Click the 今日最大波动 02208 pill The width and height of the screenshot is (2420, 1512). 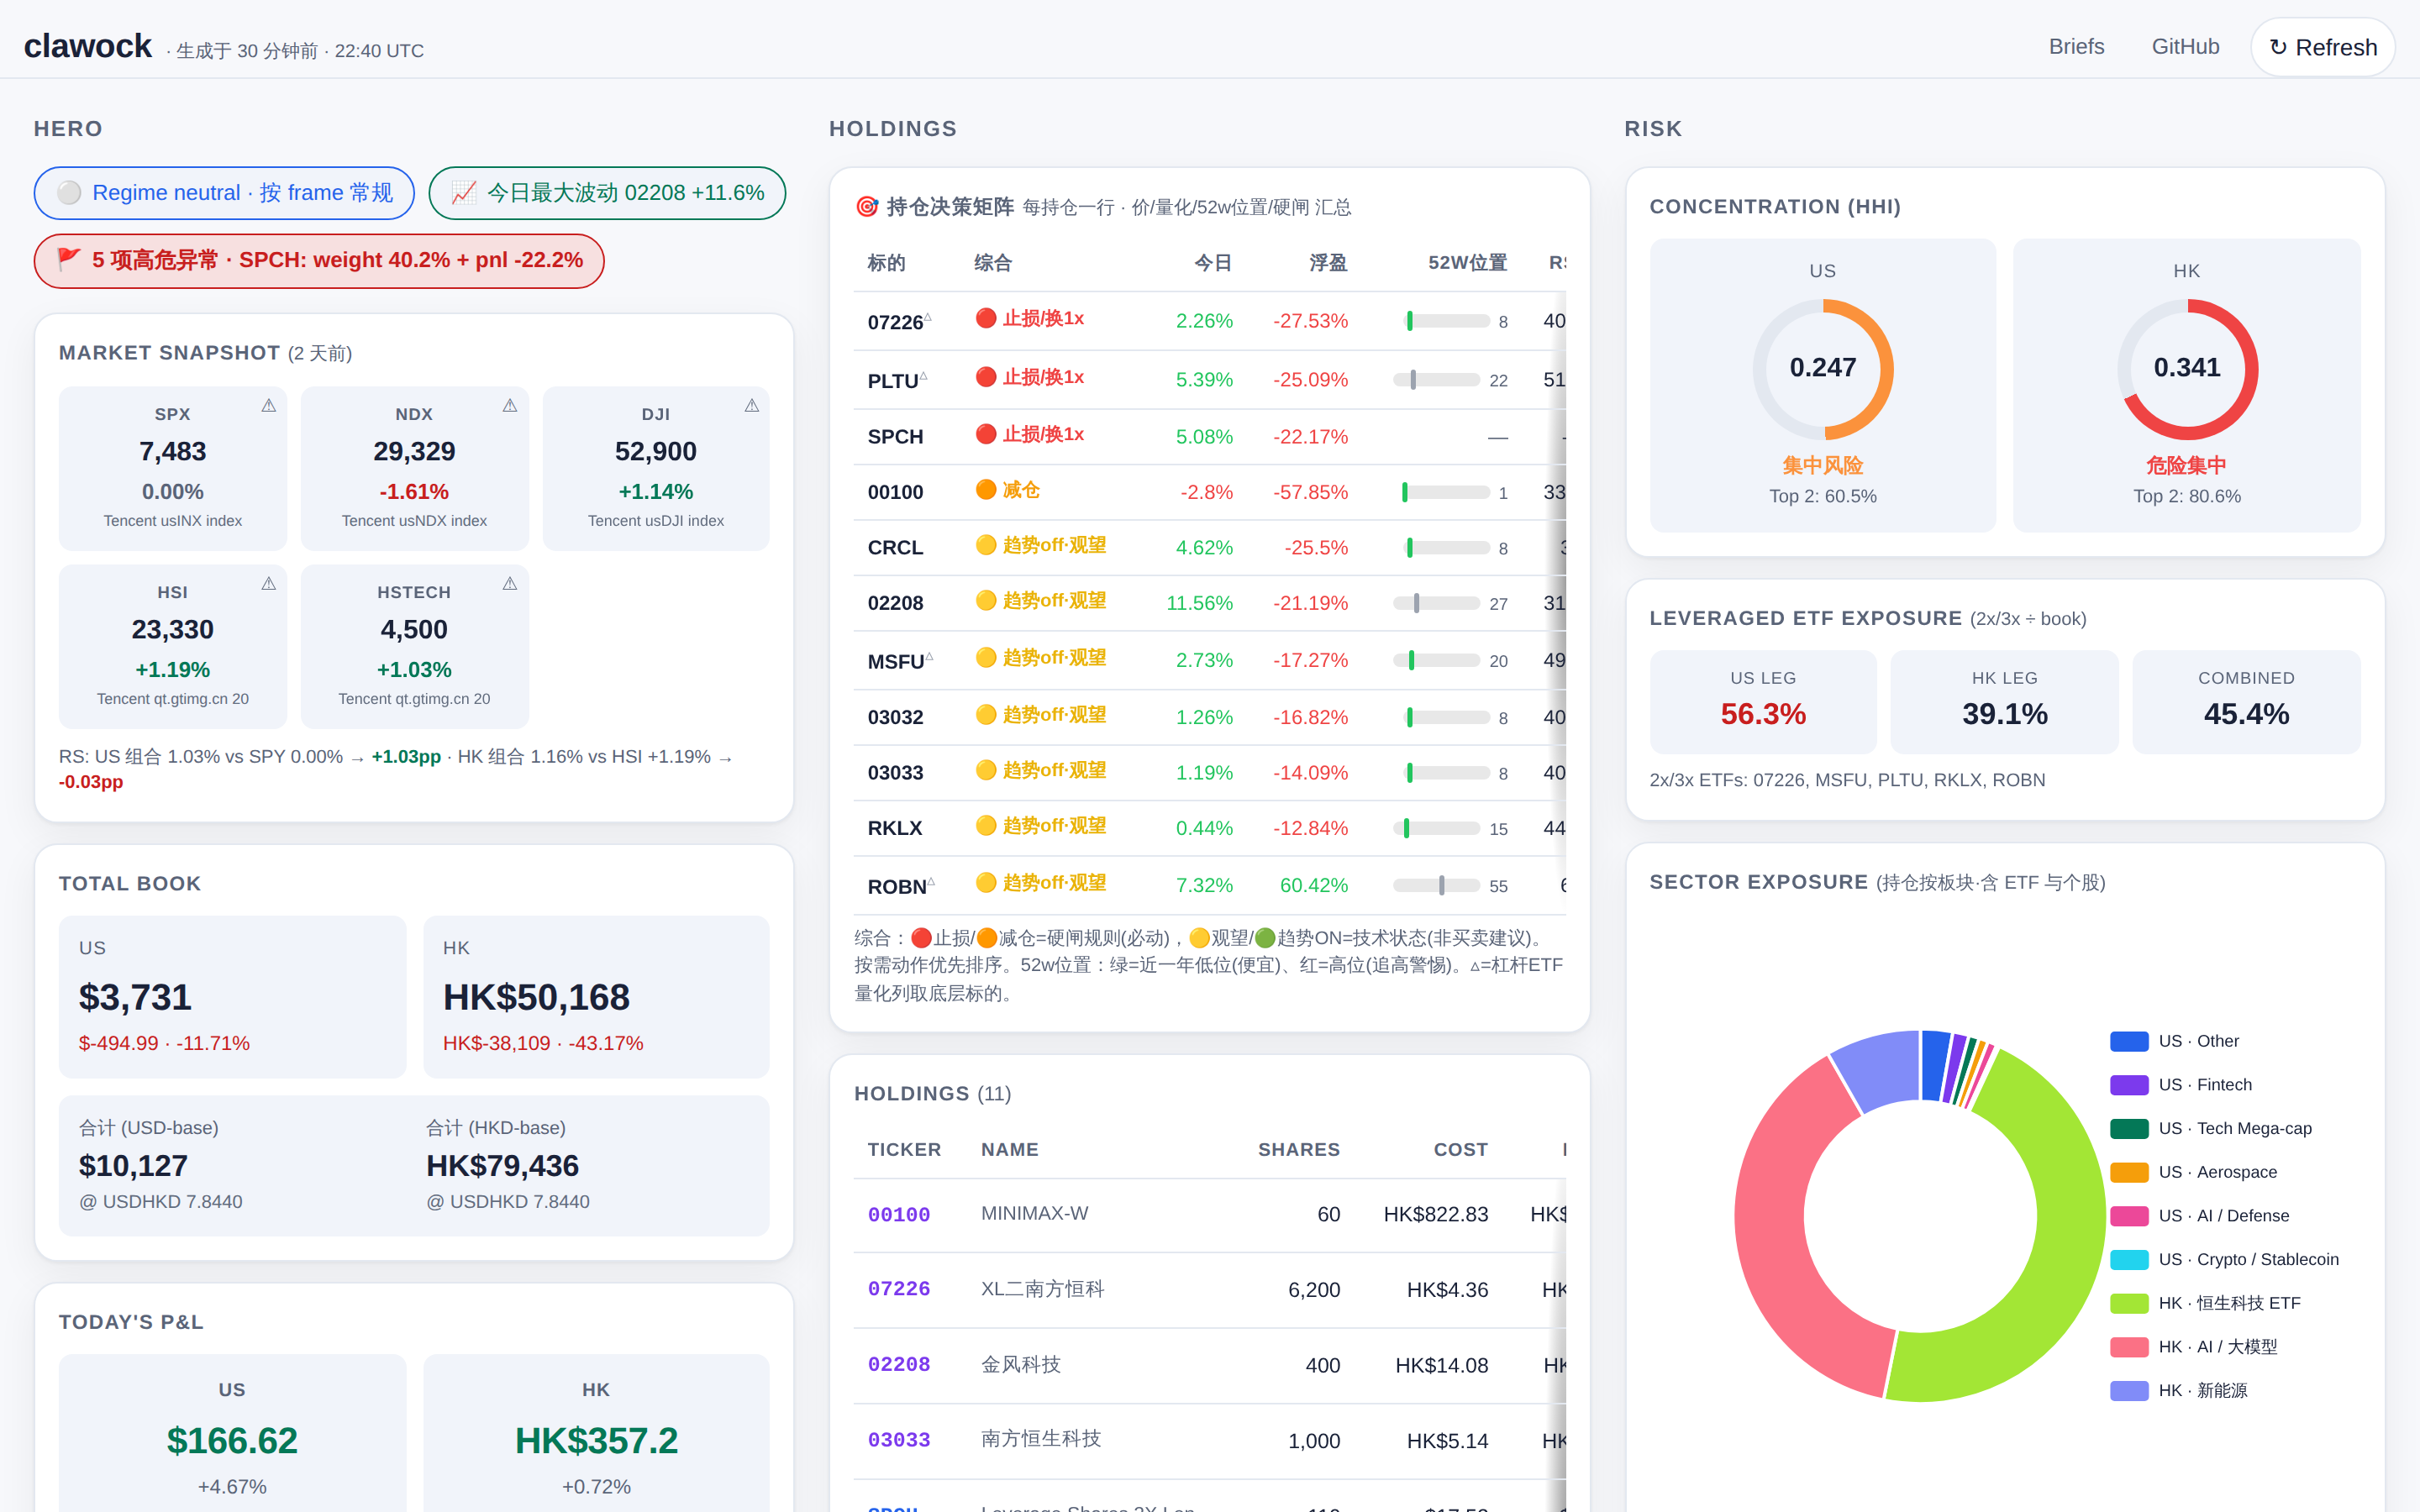point(607,193)
